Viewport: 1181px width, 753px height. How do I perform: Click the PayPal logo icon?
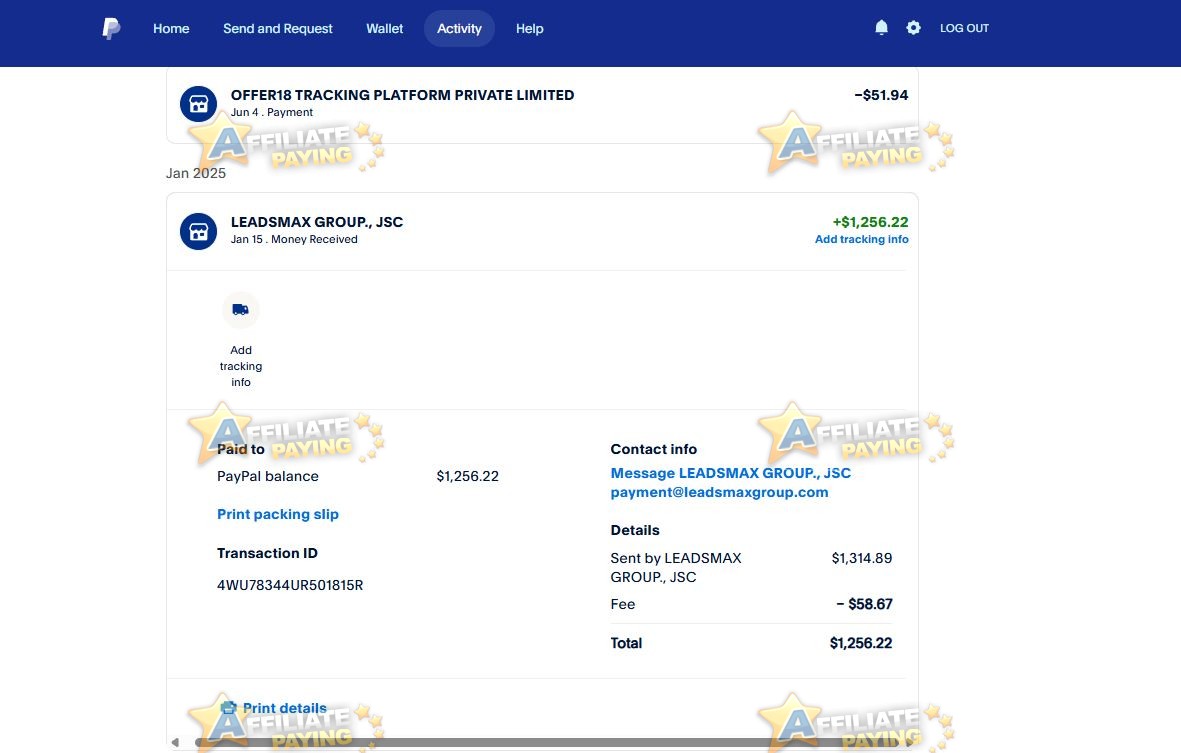click(111, 29)
